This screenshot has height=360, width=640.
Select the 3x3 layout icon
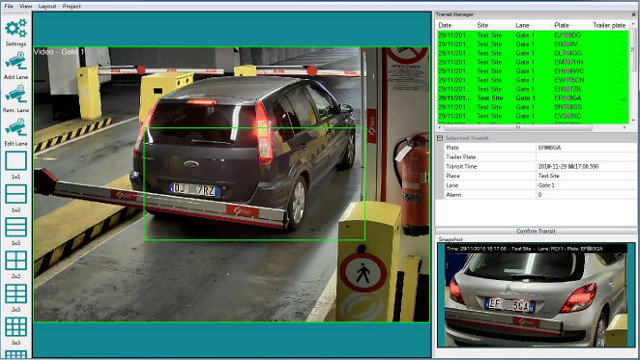16,327
